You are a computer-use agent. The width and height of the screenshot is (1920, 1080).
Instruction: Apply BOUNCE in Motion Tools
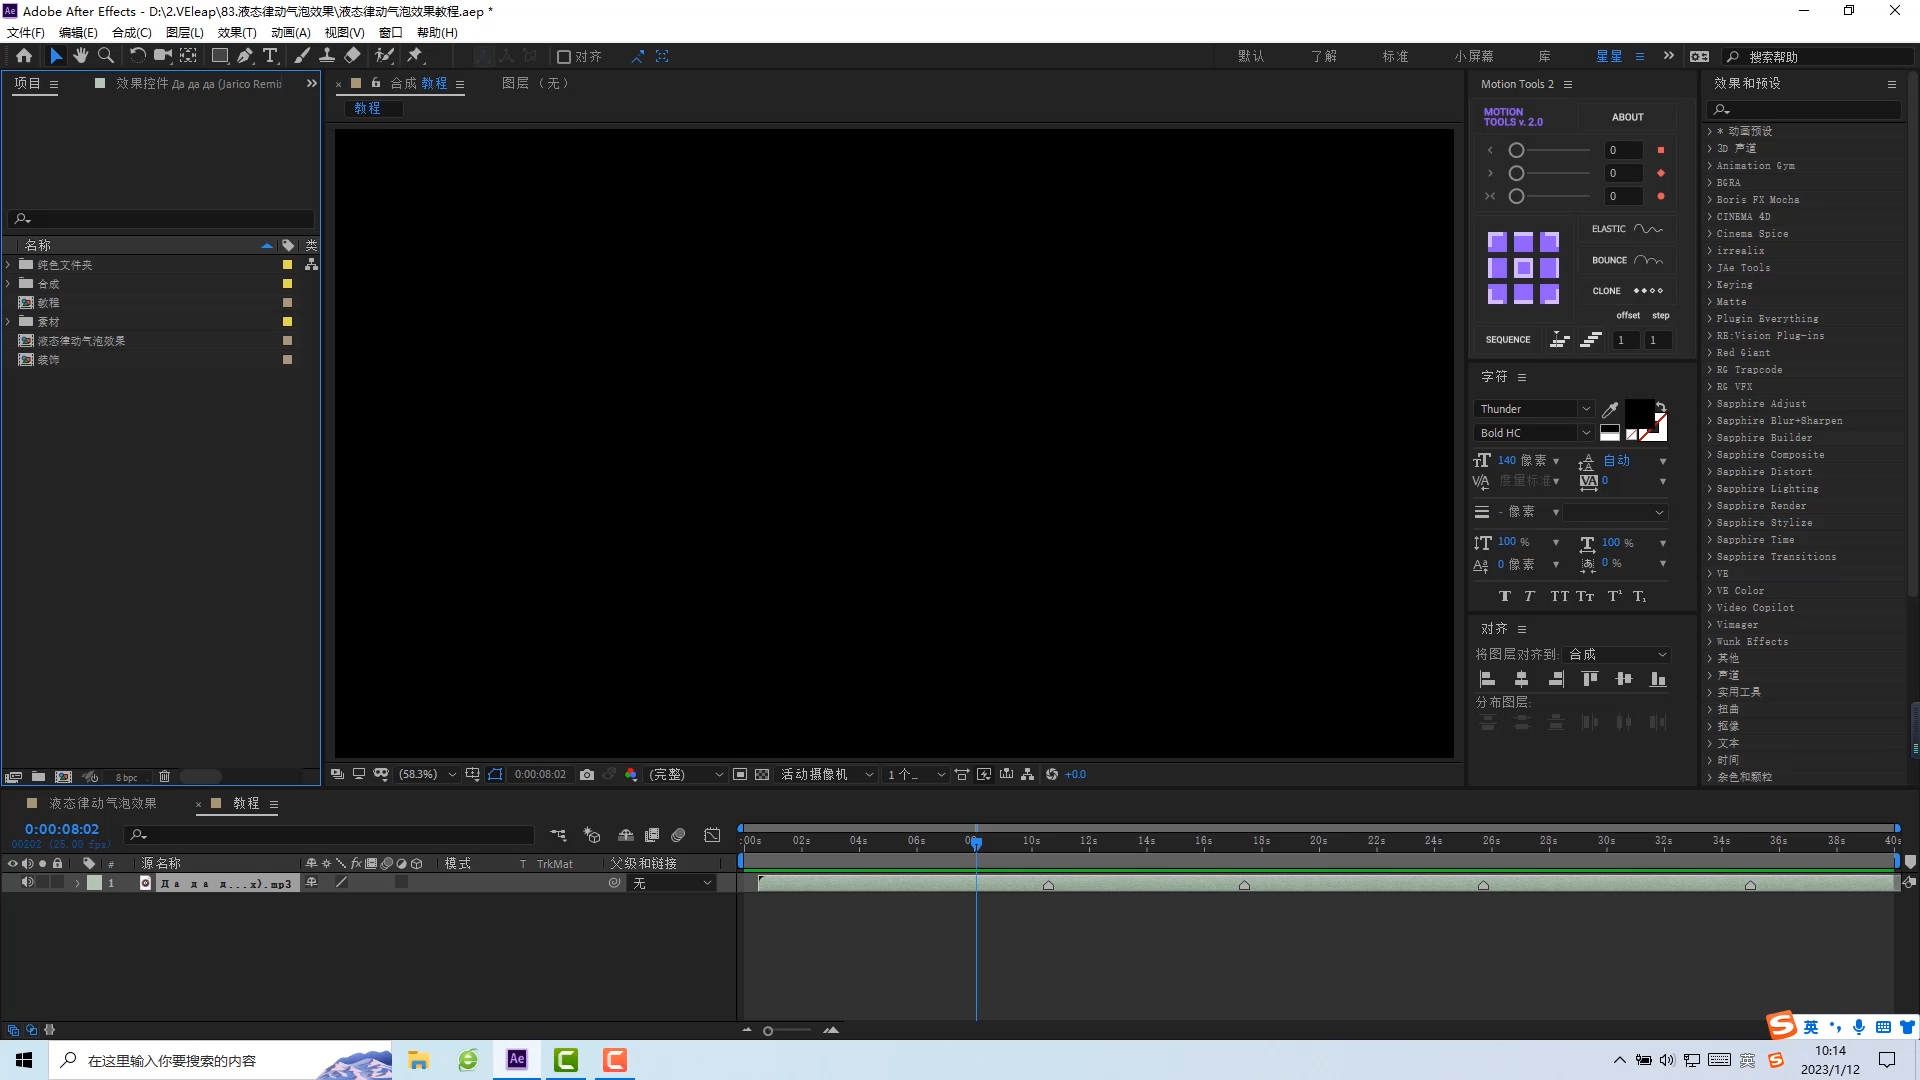tap(1627, 260)
